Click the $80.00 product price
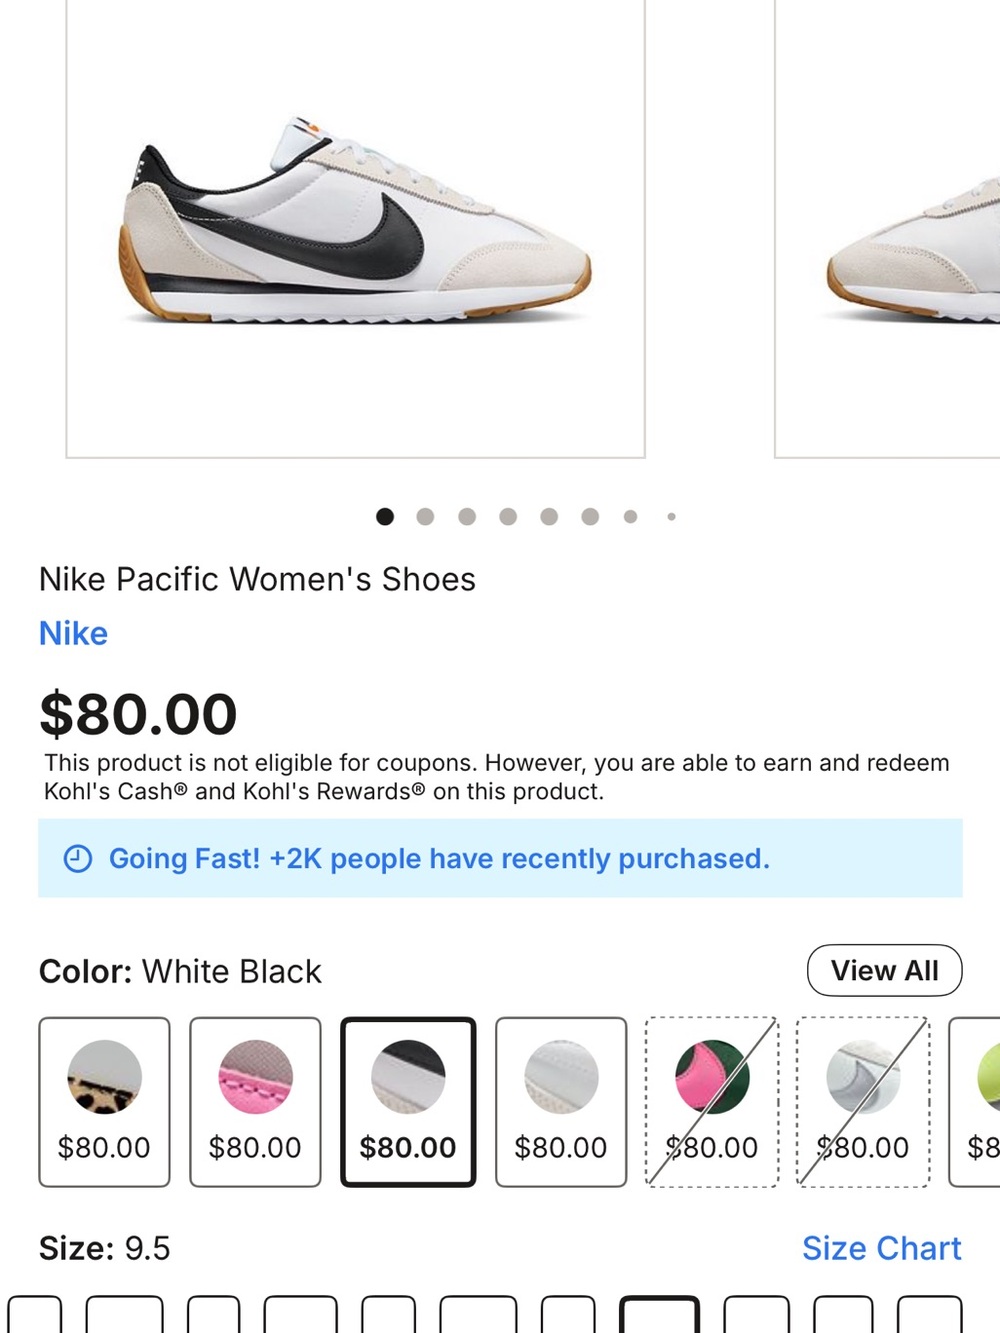This screenshot has height=1333, width=1000. 138,712
